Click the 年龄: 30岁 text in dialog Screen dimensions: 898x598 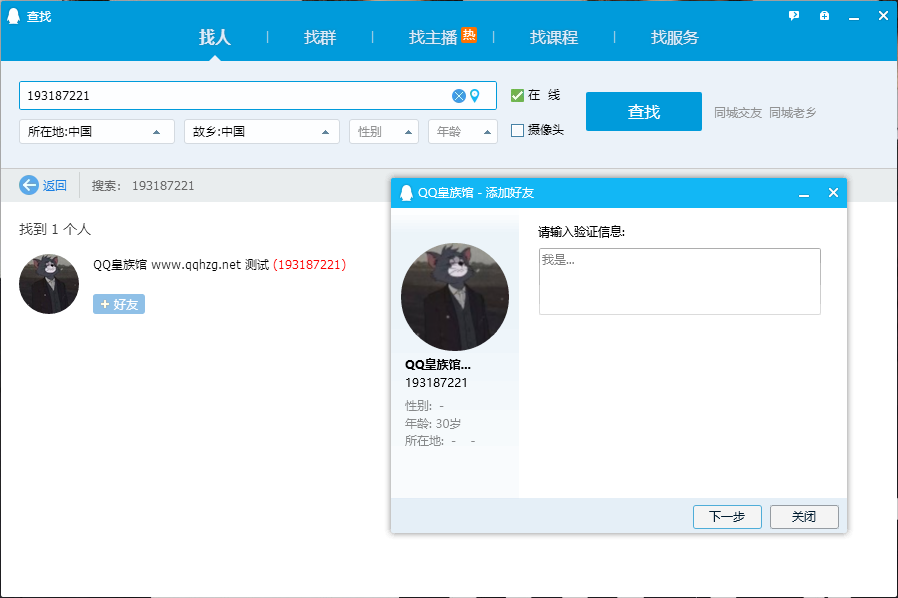433,424
